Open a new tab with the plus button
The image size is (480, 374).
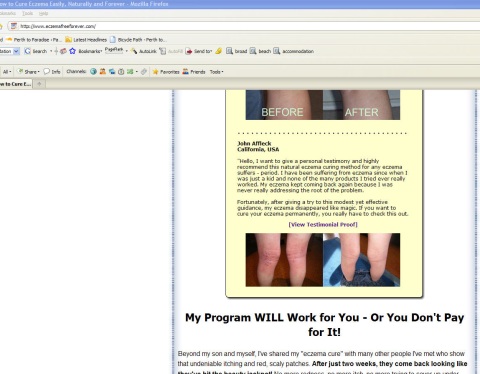coord(39,84)
